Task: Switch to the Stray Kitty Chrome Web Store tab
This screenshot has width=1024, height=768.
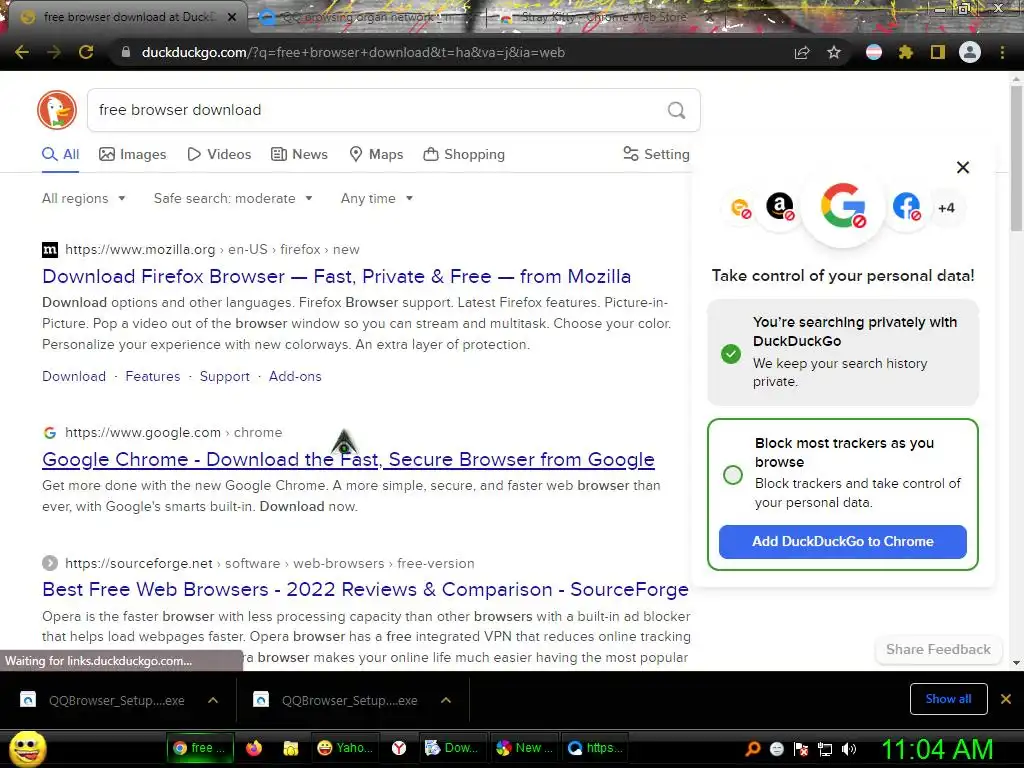Action: 604,17
